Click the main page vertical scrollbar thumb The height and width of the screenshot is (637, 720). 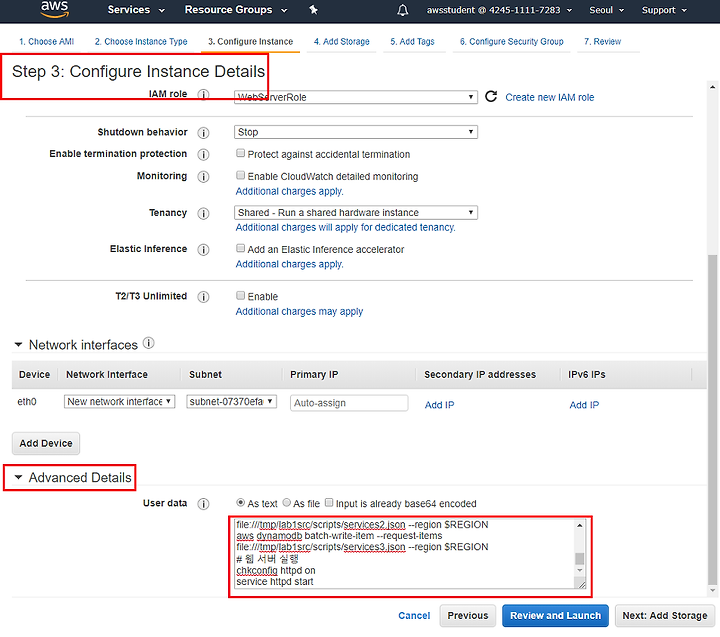[x=712, y=419]
